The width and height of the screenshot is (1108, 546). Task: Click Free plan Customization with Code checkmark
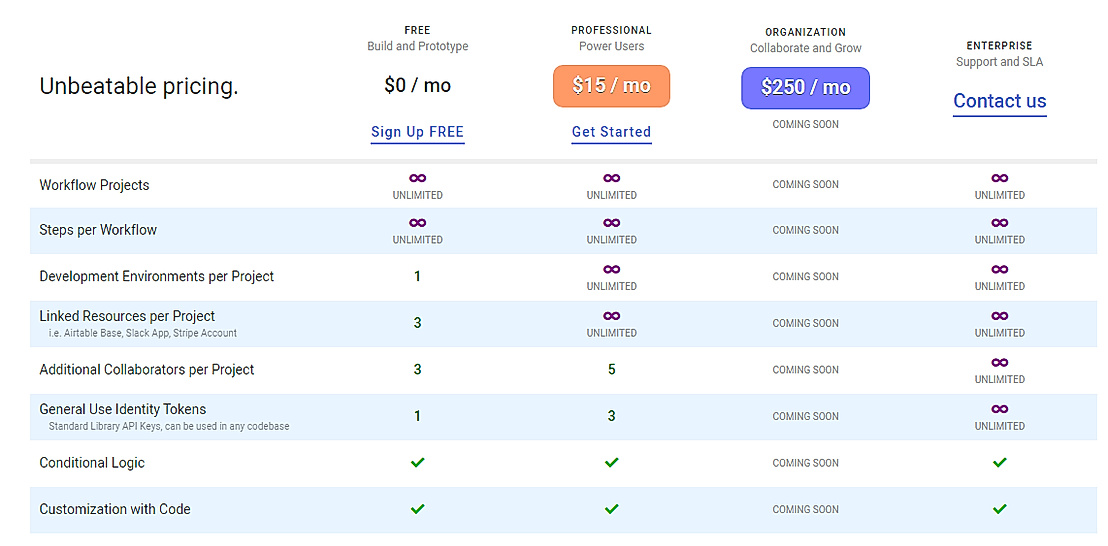pyautogui.click(x=418, y=509)
